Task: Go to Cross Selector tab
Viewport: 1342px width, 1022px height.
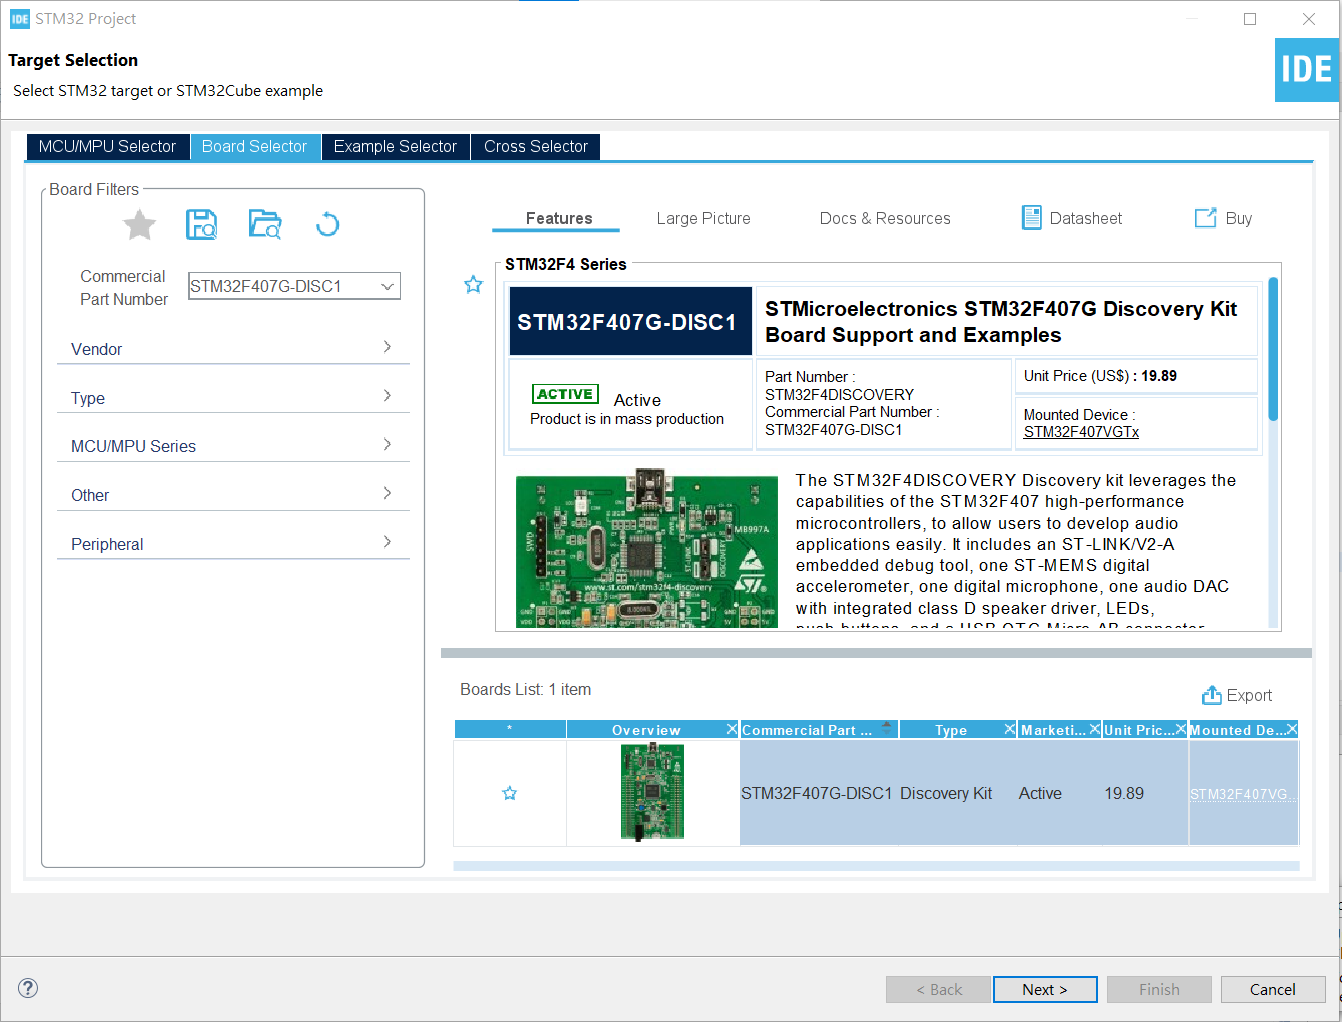Action: pyautogui.click(x=536, y=146)
